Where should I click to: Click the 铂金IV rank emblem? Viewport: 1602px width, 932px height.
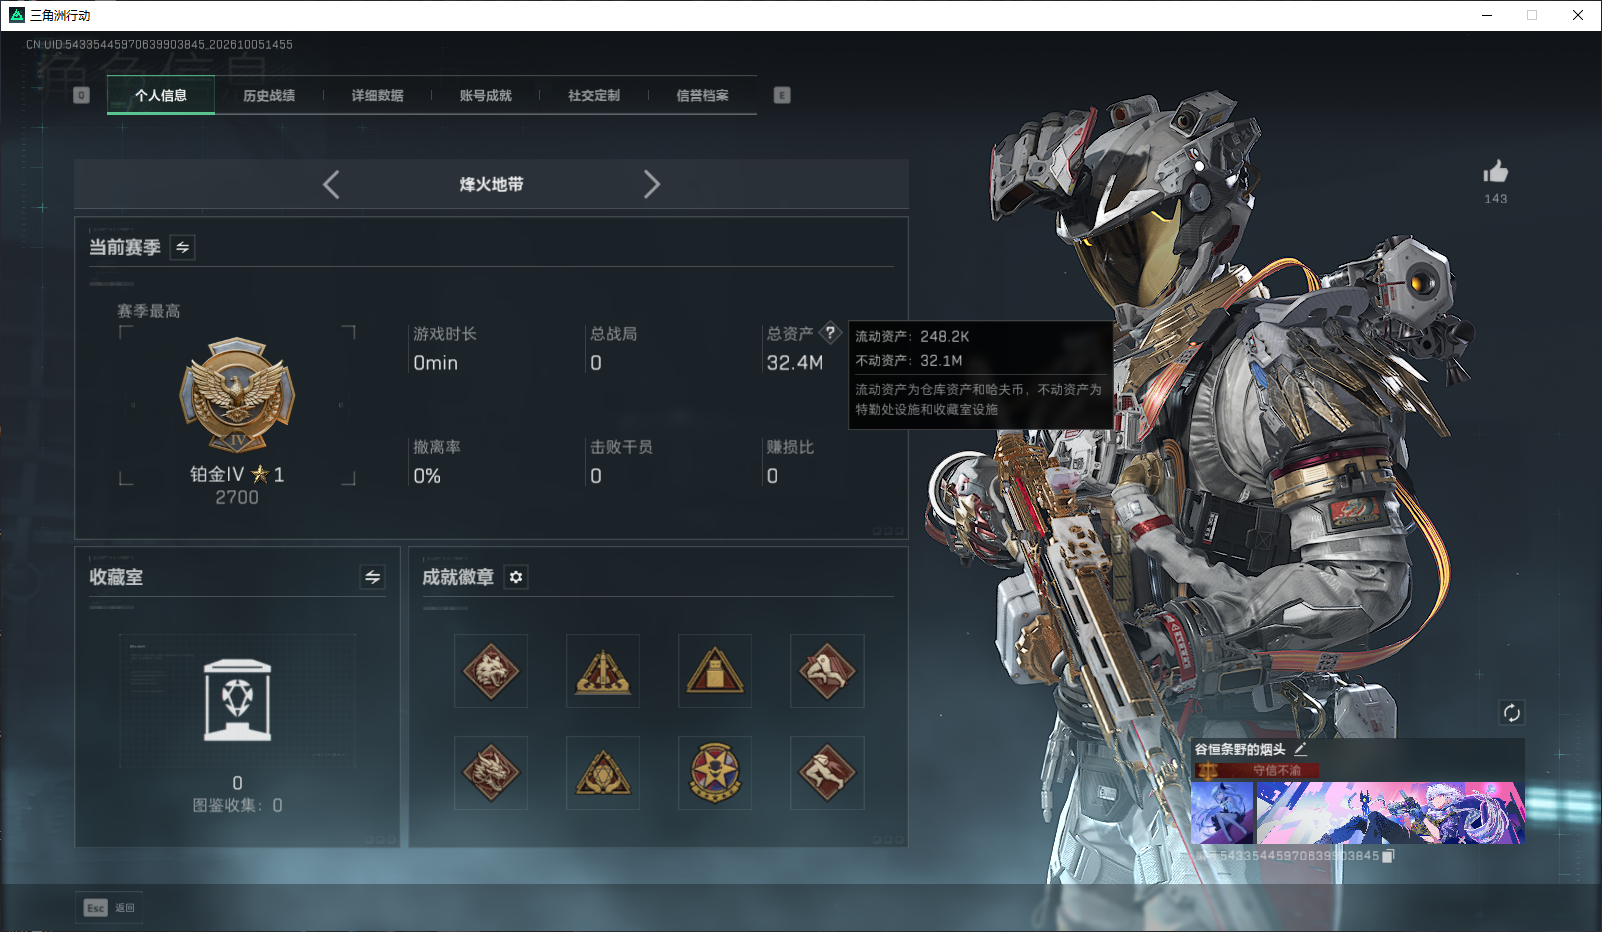(237, 395)
